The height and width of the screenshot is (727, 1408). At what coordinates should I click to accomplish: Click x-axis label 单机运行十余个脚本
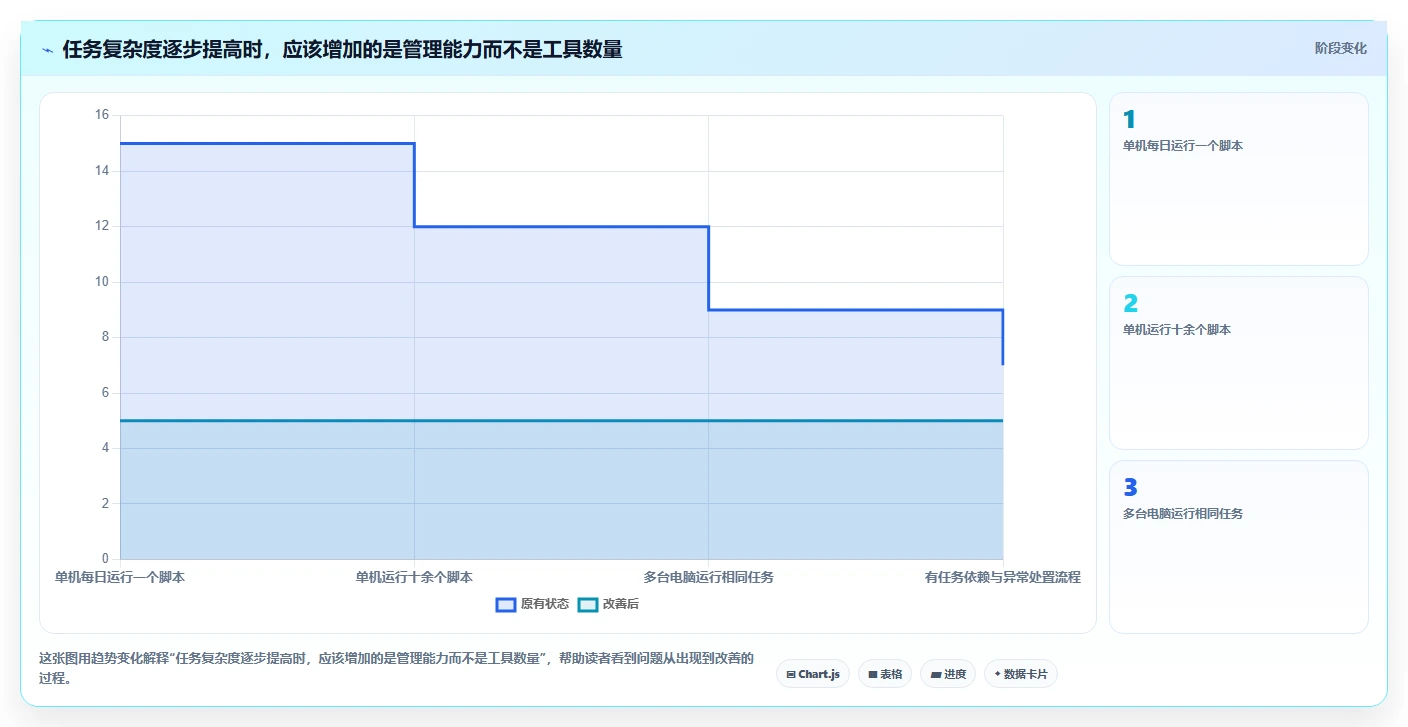pos(414,577)
